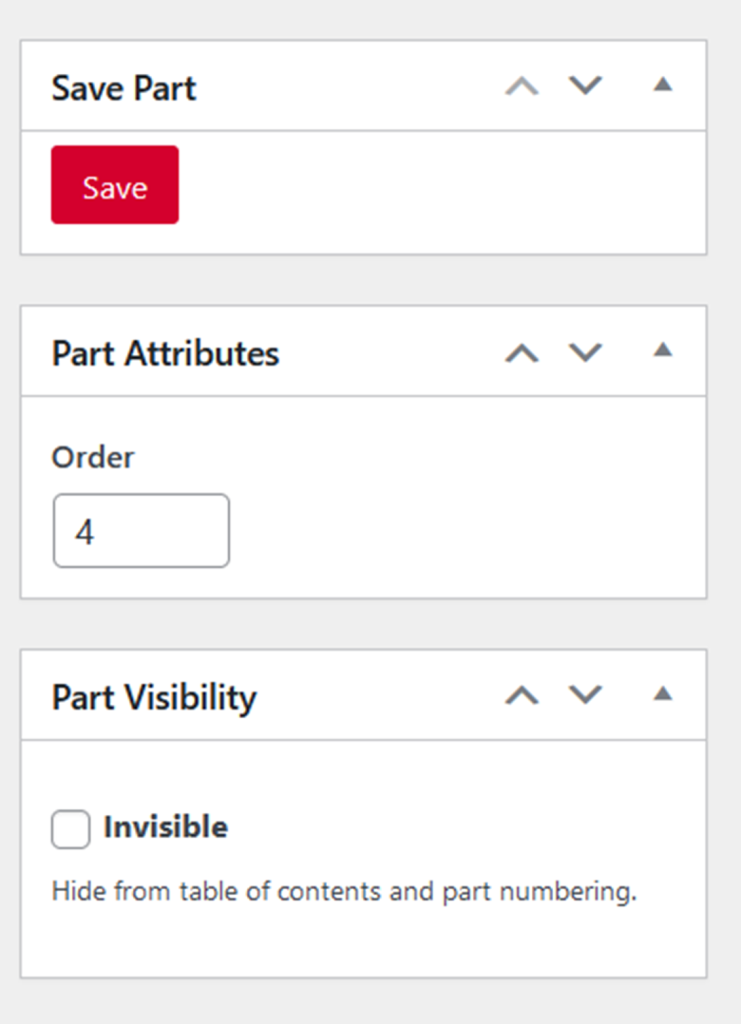Click the red Save button

pyautogui.click(x=114, y=184)
